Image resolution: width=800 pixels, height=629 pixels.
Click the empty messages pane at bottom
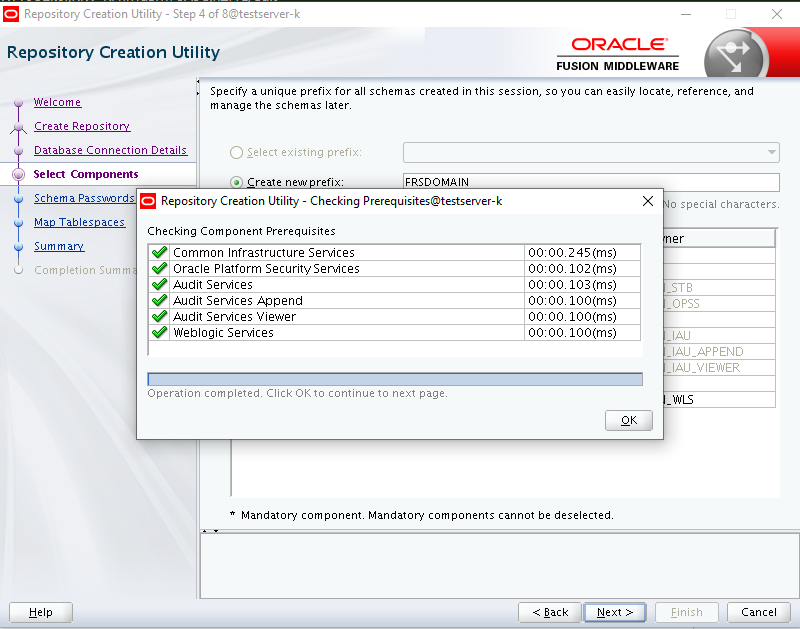(x=499, y=566)
